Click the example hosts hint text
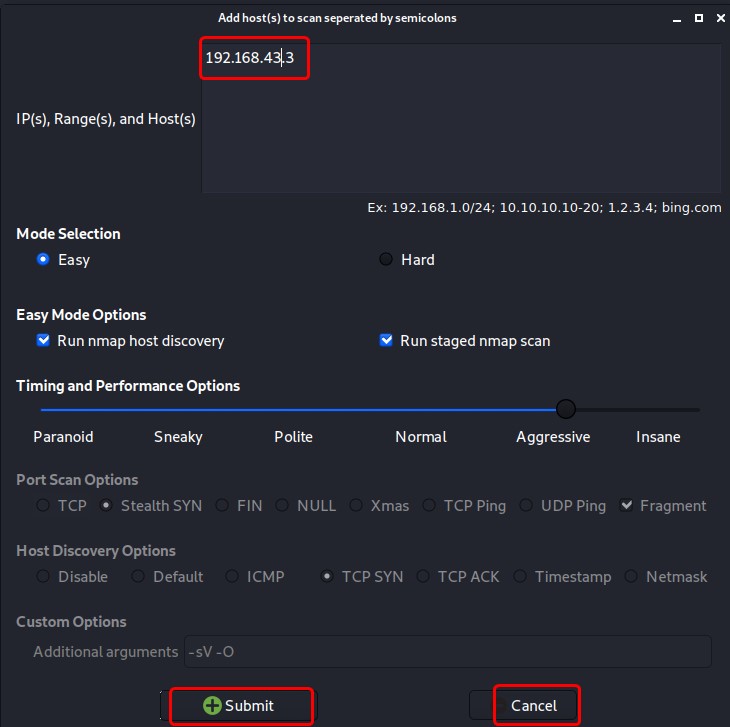 (544, 207)
